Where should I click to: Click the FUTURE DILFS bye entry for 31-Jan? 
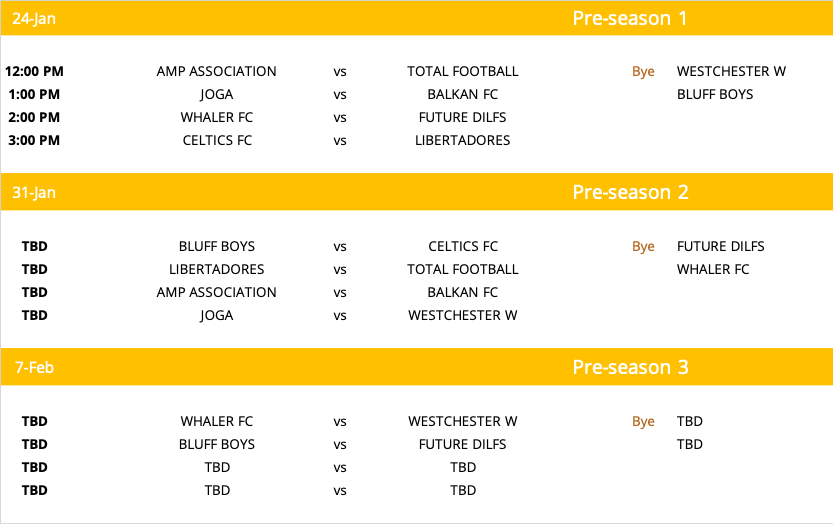coord(721,246)
